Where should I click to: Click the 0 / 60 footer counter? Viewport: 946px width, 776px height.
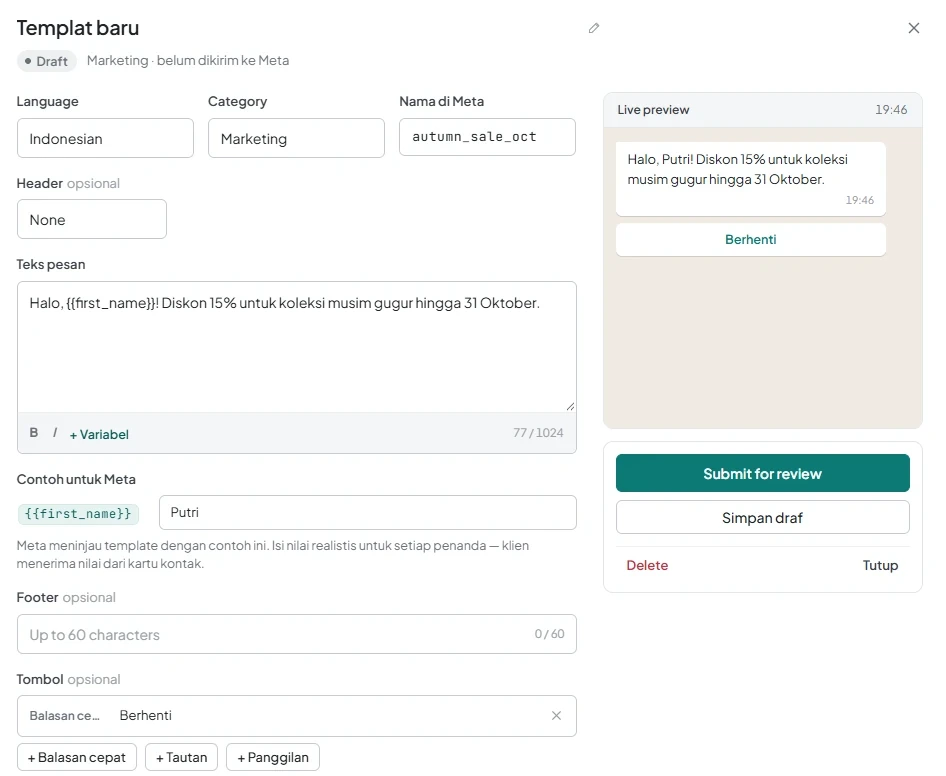[x=550, y=634]
